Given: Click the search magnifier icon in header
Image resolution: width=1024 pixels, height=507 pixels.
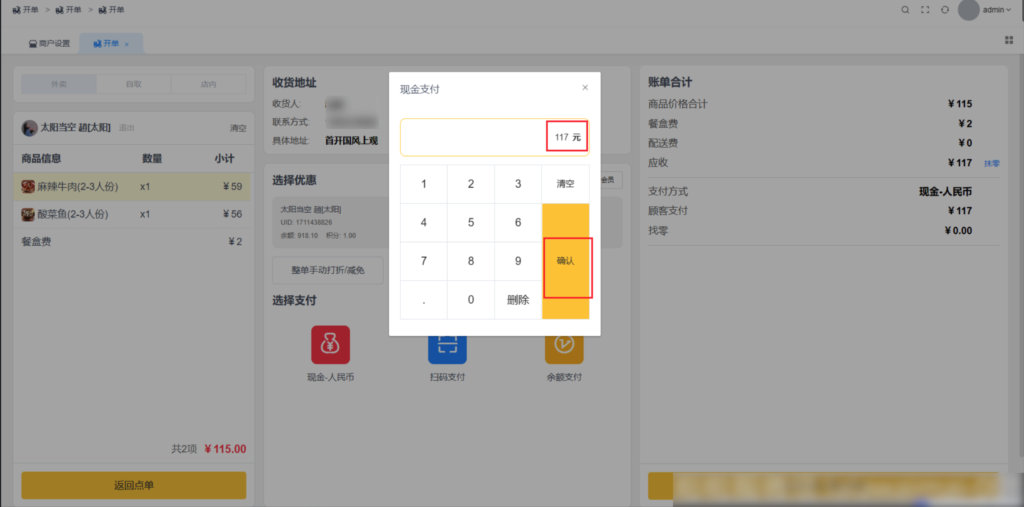Looking at the screenshot, I should 905,10.
